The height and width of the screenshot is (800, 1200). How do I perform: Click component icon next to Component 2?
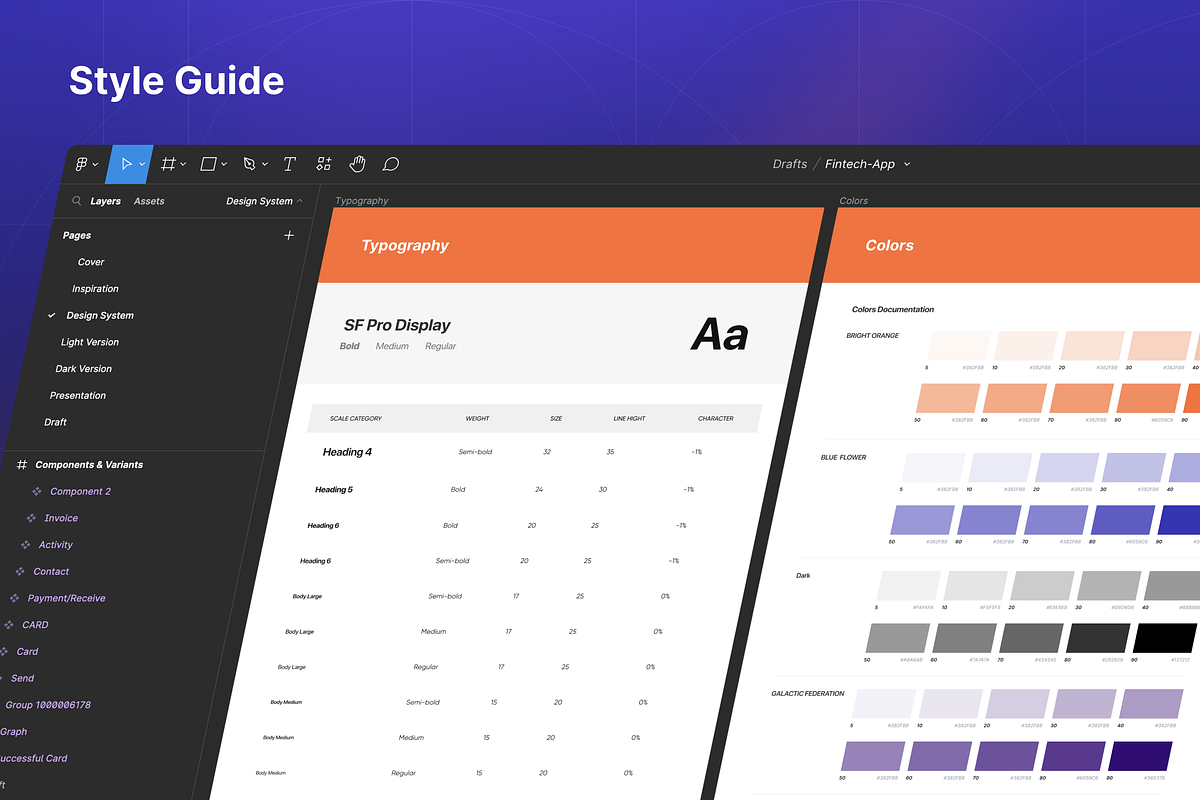(37, 492)
